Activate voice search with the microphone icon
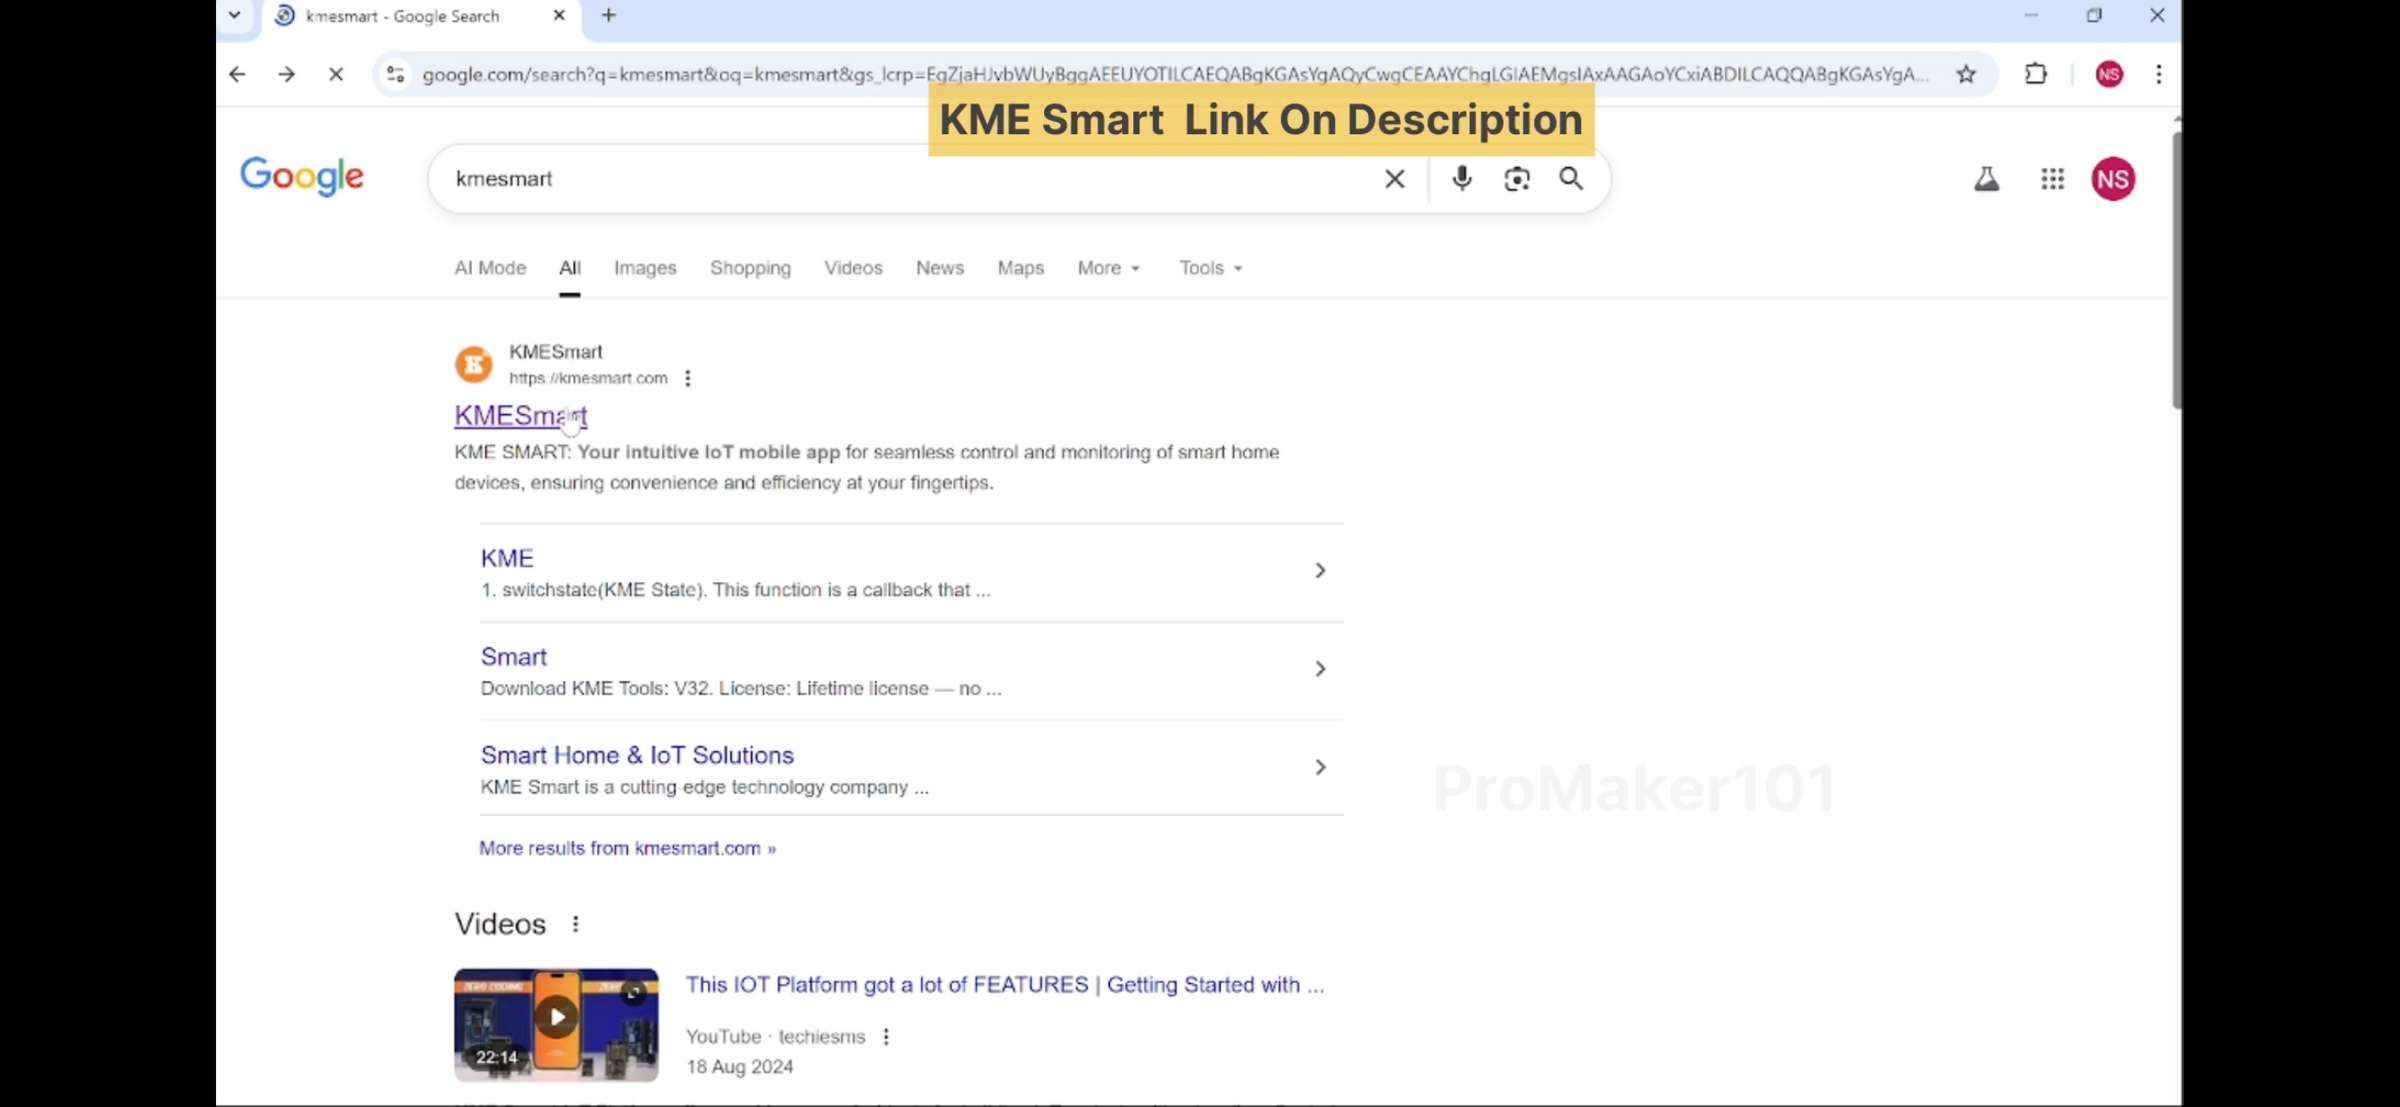Screen dimensions: 2400x1107 [x=1461, y=178]
